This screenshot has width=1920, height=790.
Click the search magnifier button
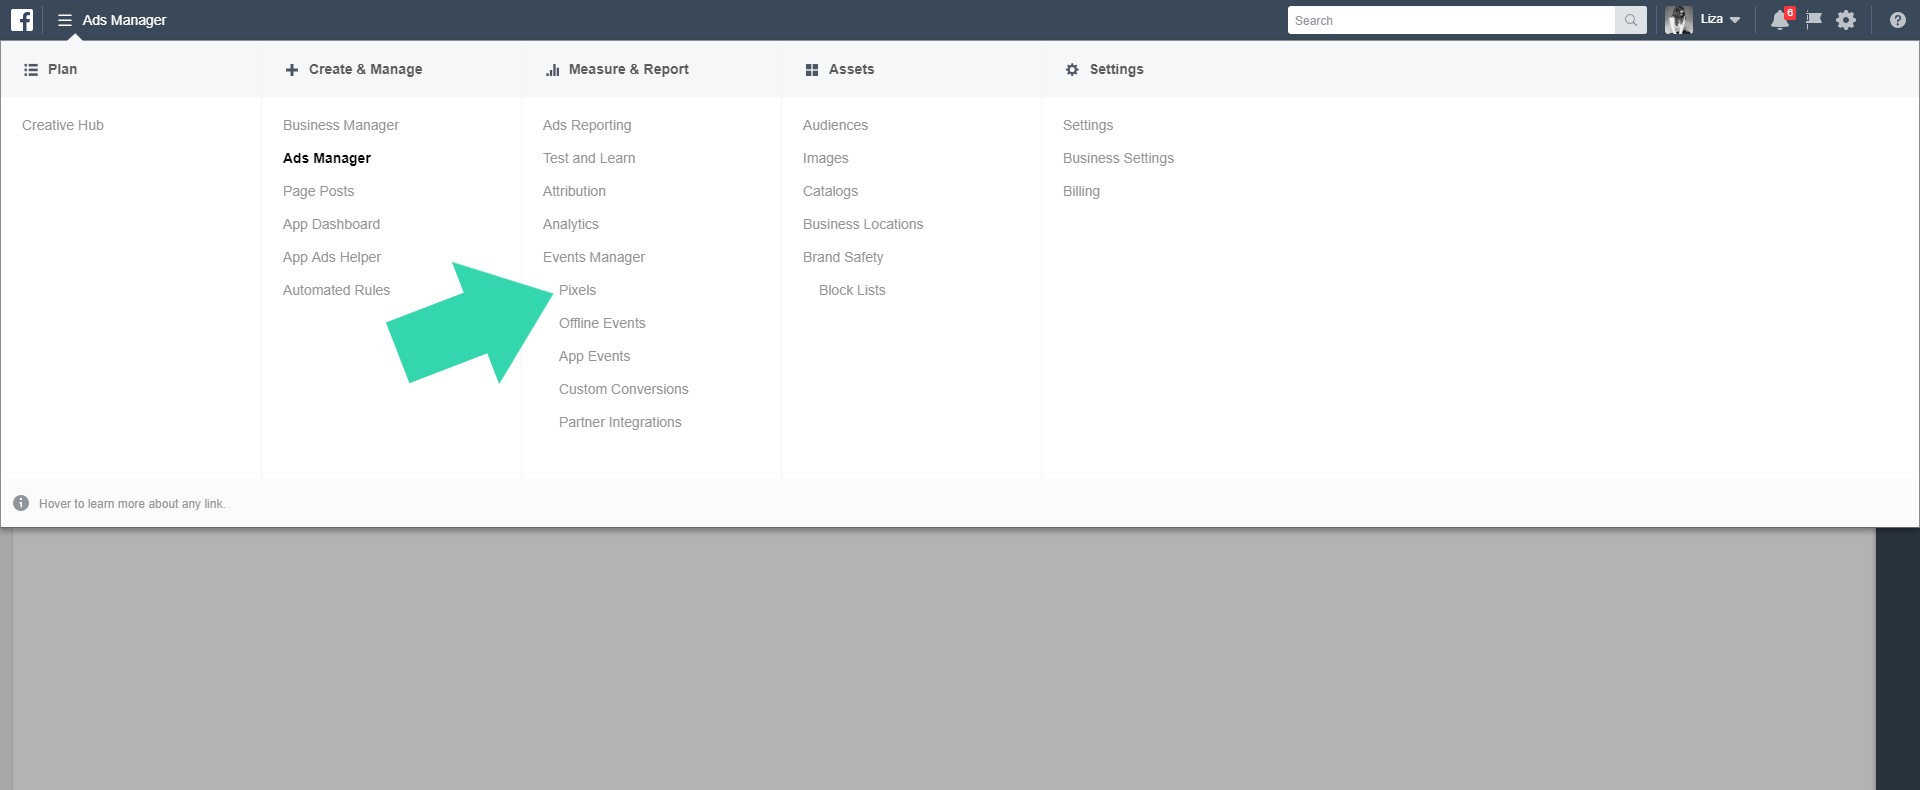pos(1630,20)
